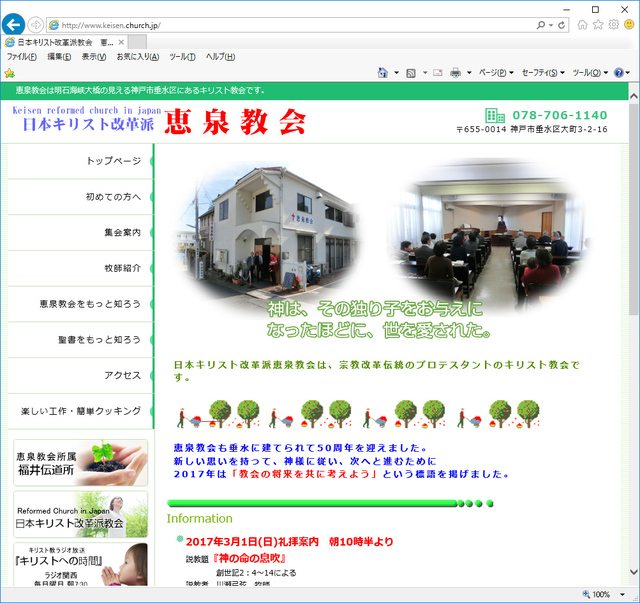
Task: Click the 福井伝道所 banner image
Action: tap(81, 462)
